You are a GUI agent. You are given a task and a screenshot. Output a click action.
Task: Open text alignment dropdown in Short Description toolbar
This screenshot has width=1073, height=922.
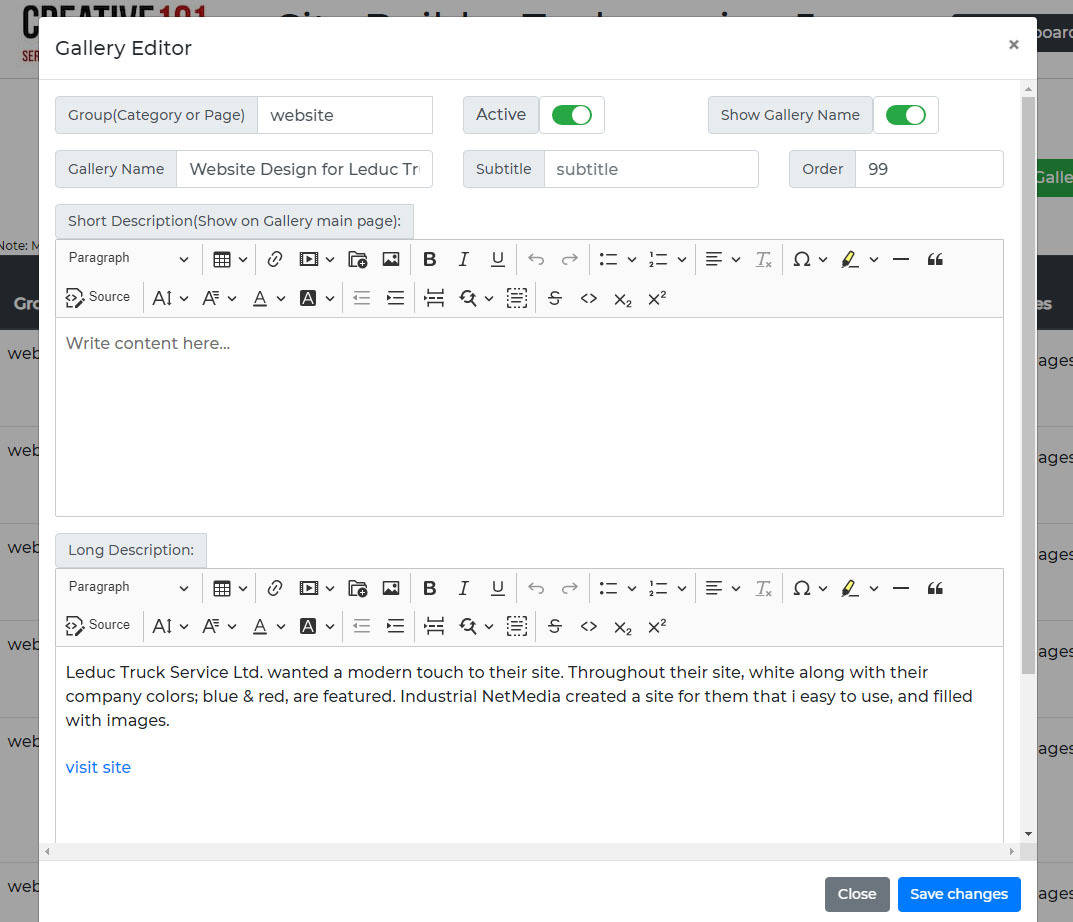pos(723,259)
